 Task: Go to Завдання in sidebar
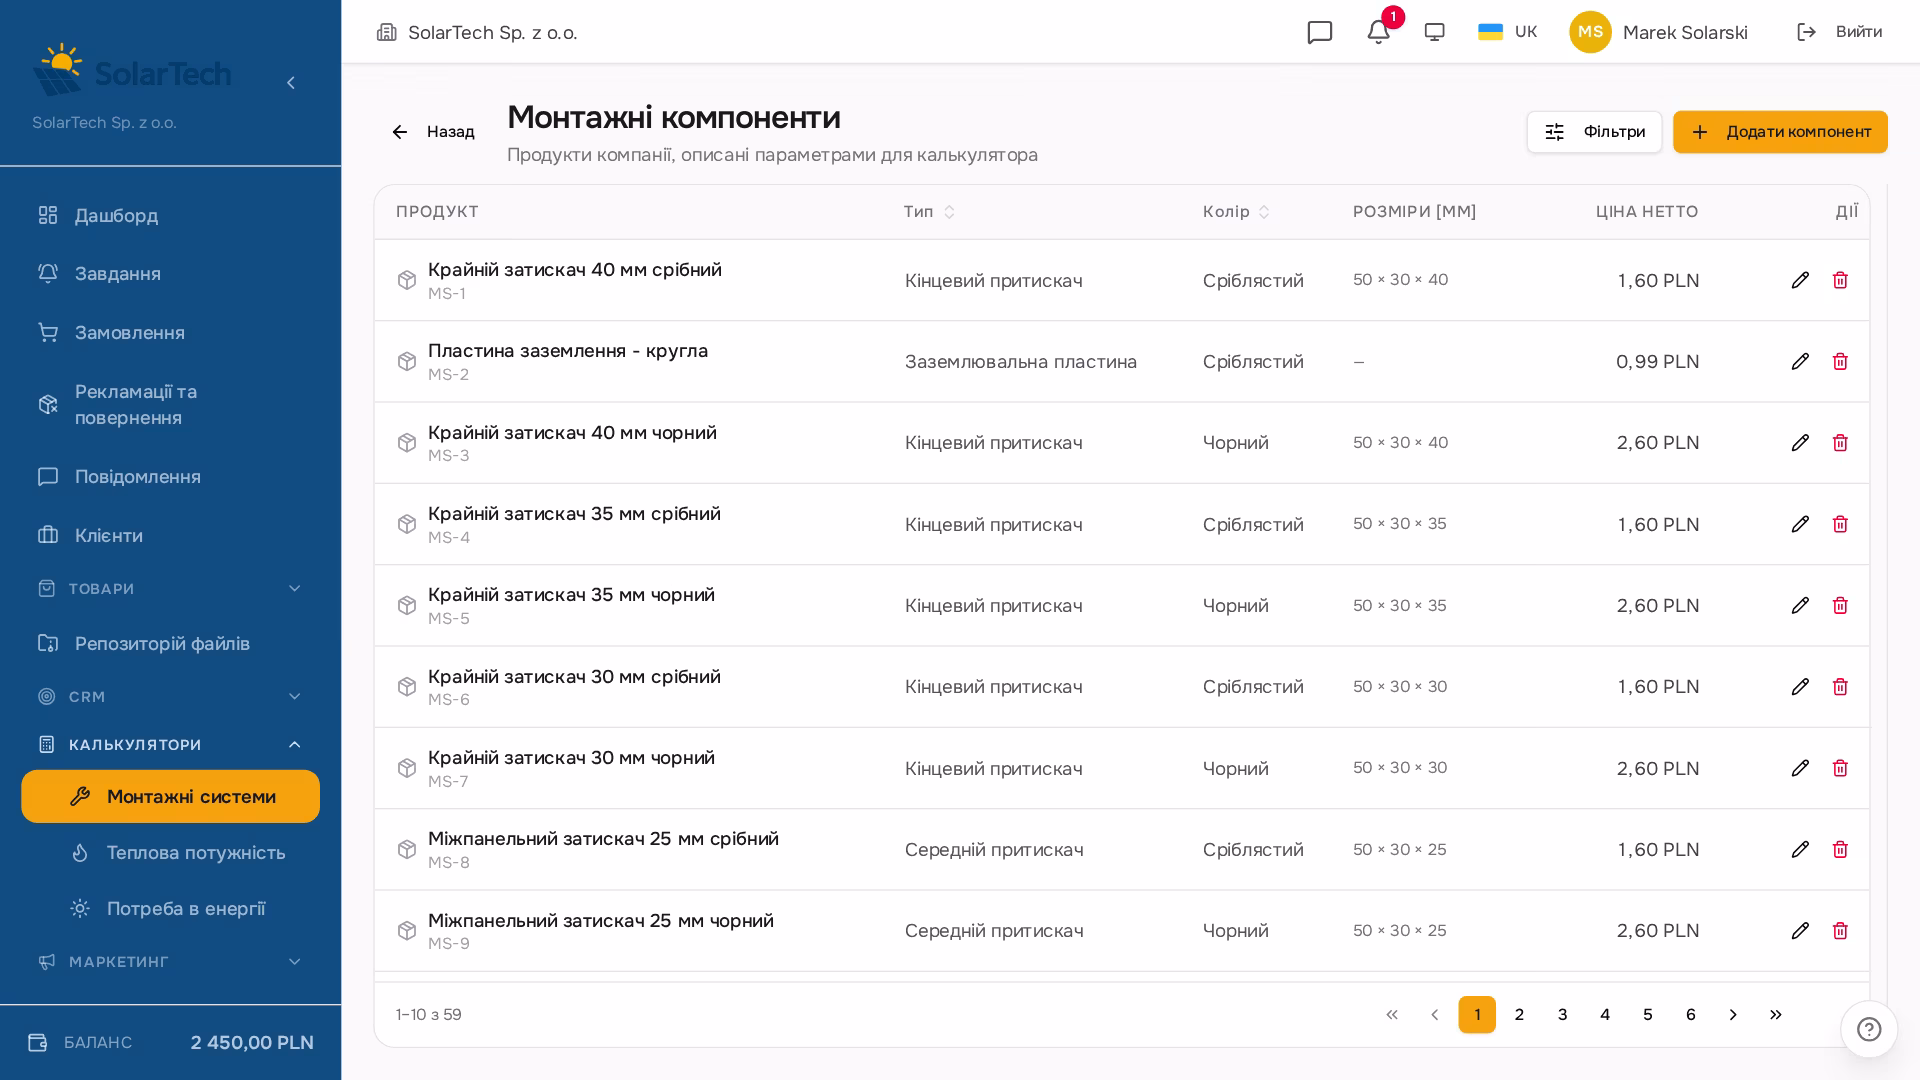[x=170, y=274]
